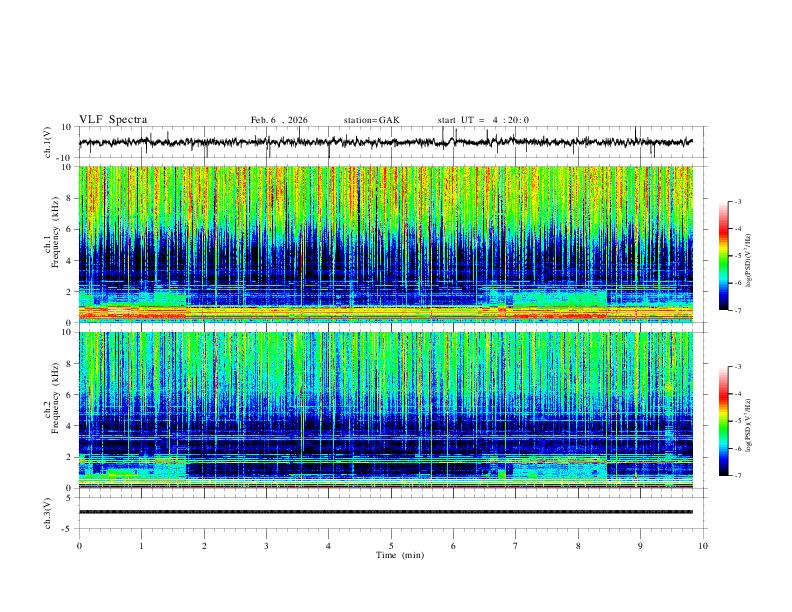Click time axis tick label "0"
The image size is (792, 612).
click(79, 546)
